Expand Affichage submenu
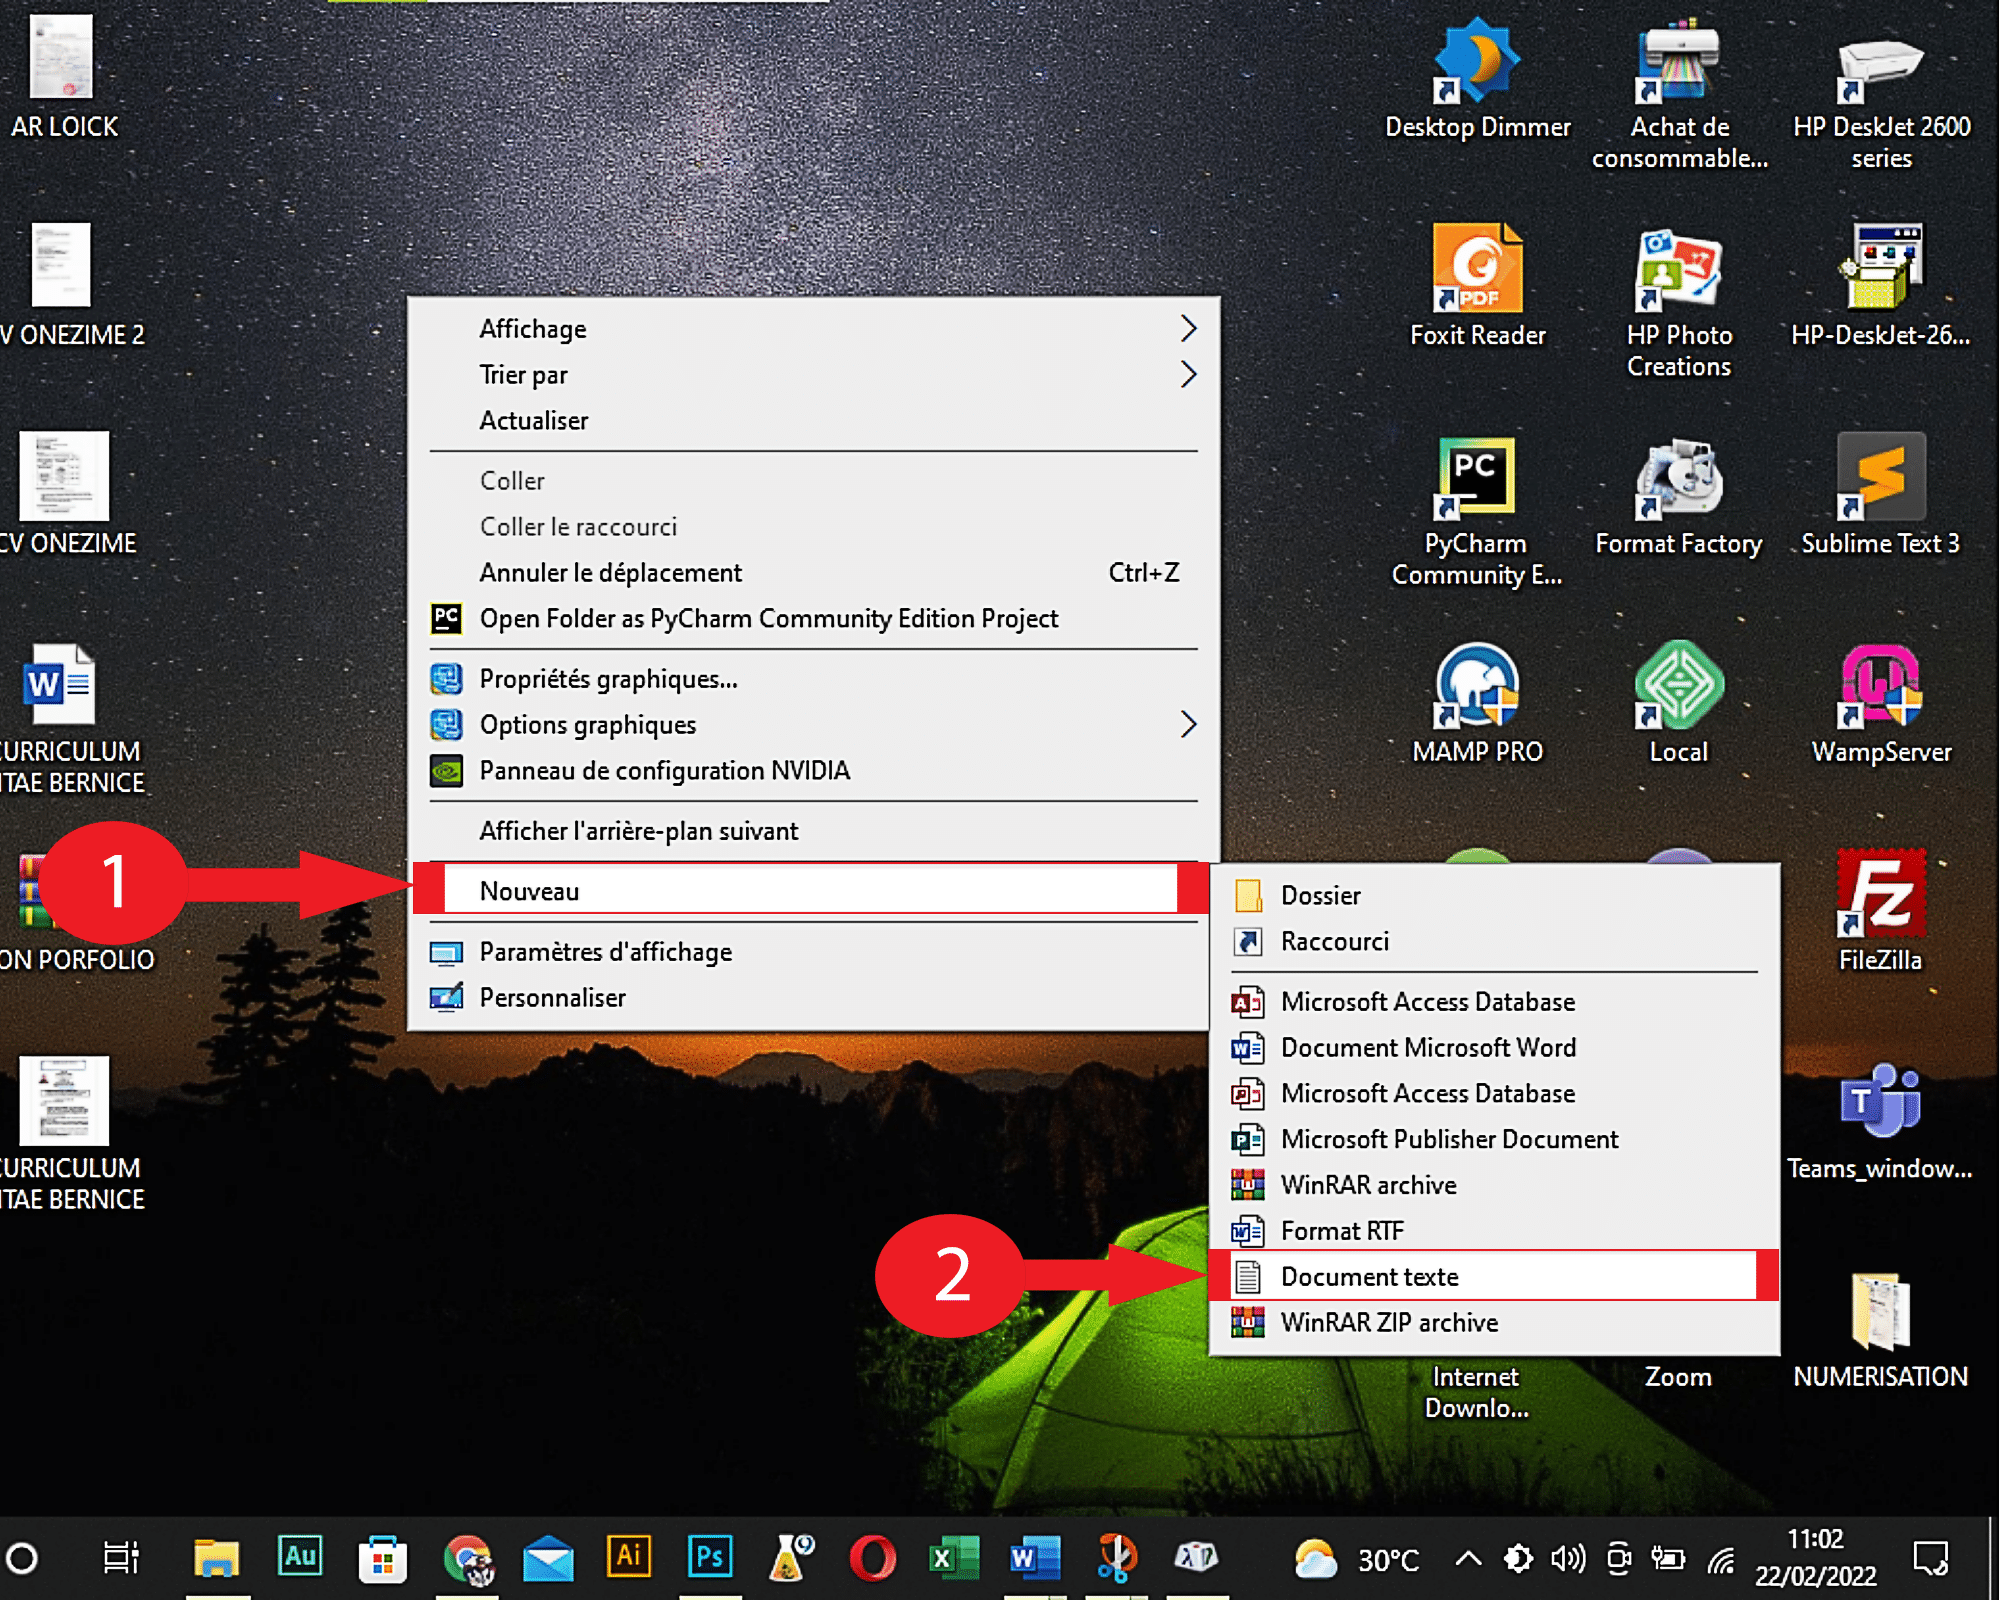The height and width of the screenshot is (1600, 2000). coord(814,329)
